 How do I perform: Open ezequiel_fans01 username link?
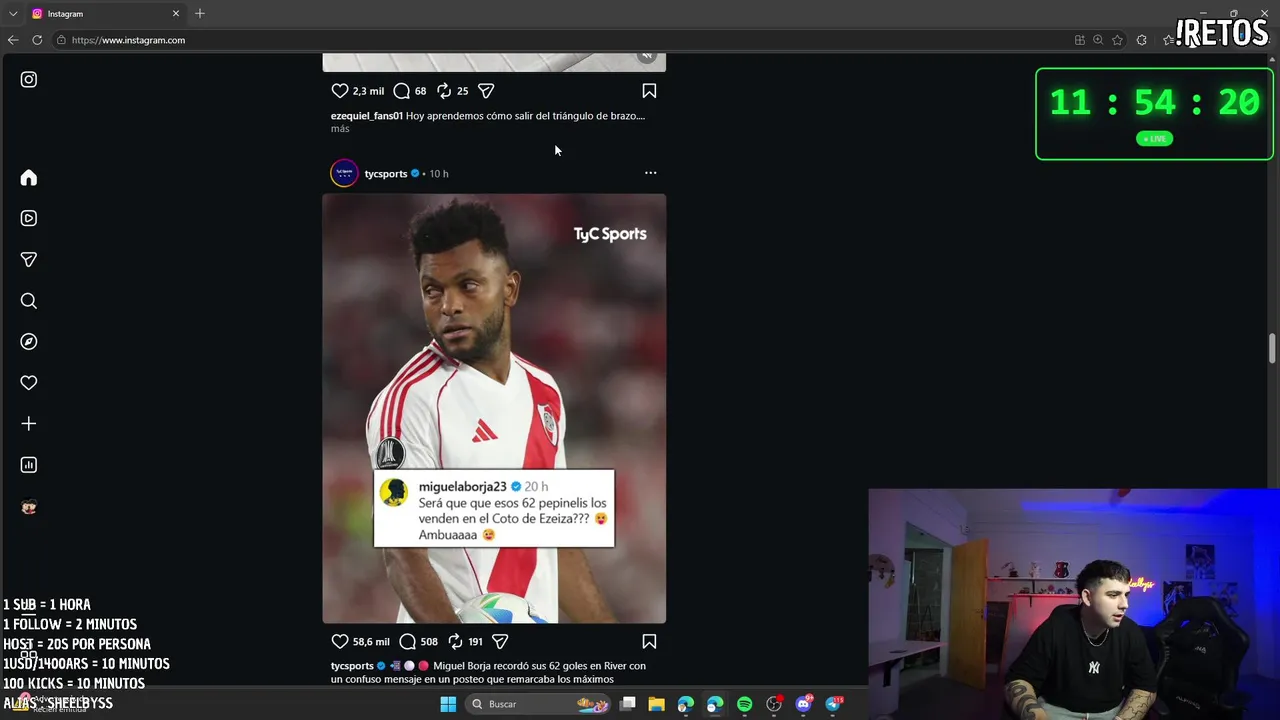click(367, 116)
